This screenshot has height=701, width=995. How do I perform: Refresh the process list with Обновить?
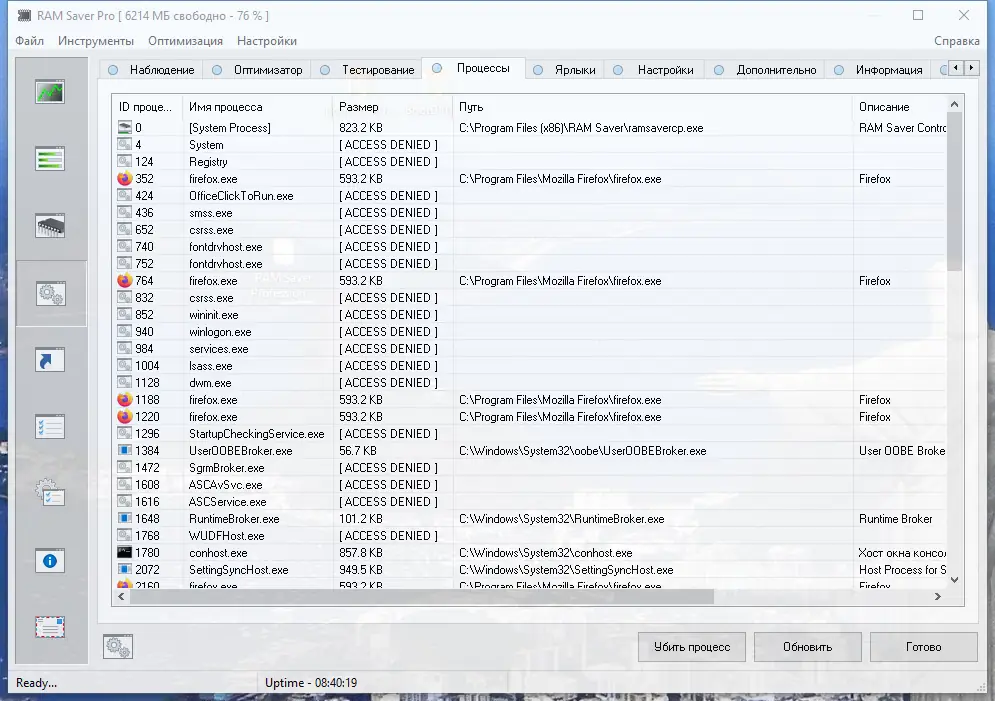(x=810, y=647)
